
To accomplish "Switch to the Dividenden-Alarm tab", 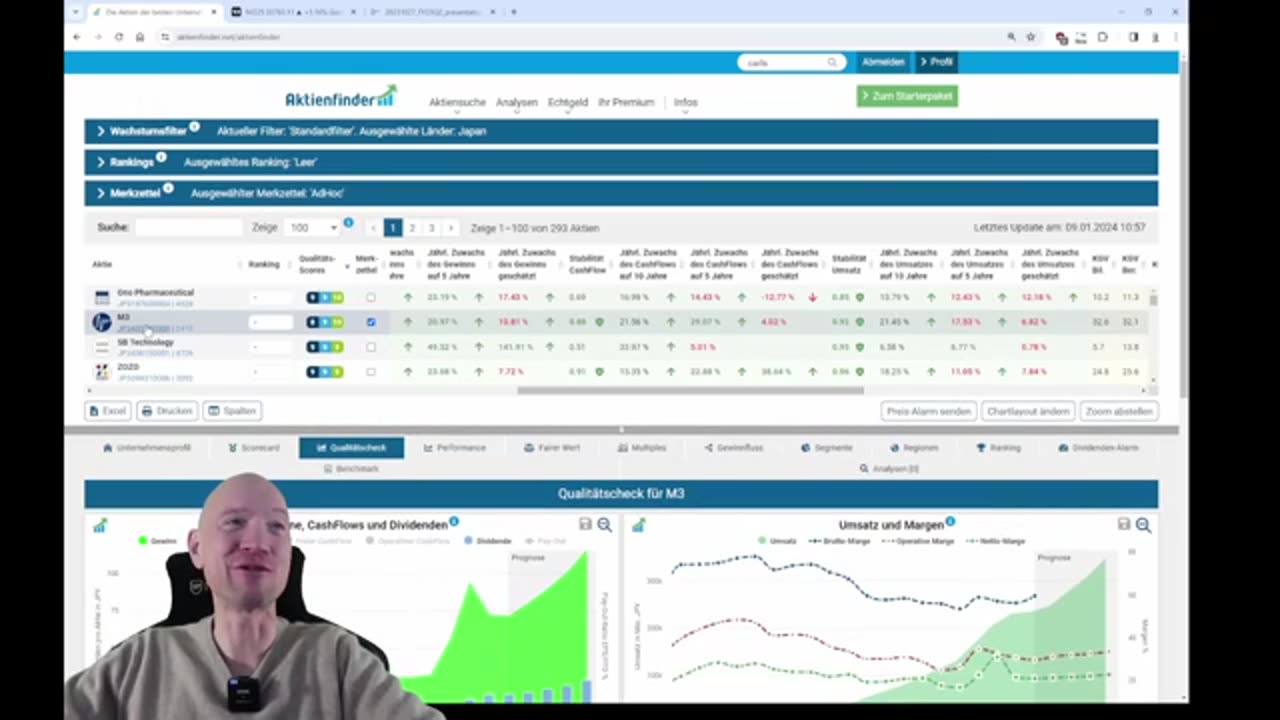I will point(1099,448).
